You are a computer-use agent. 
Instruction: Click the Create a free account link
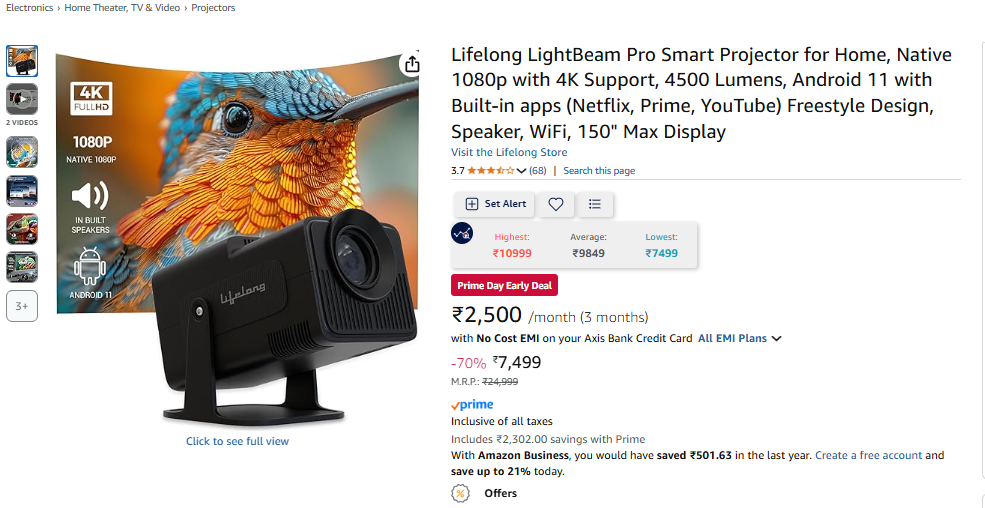click(868, 456)
